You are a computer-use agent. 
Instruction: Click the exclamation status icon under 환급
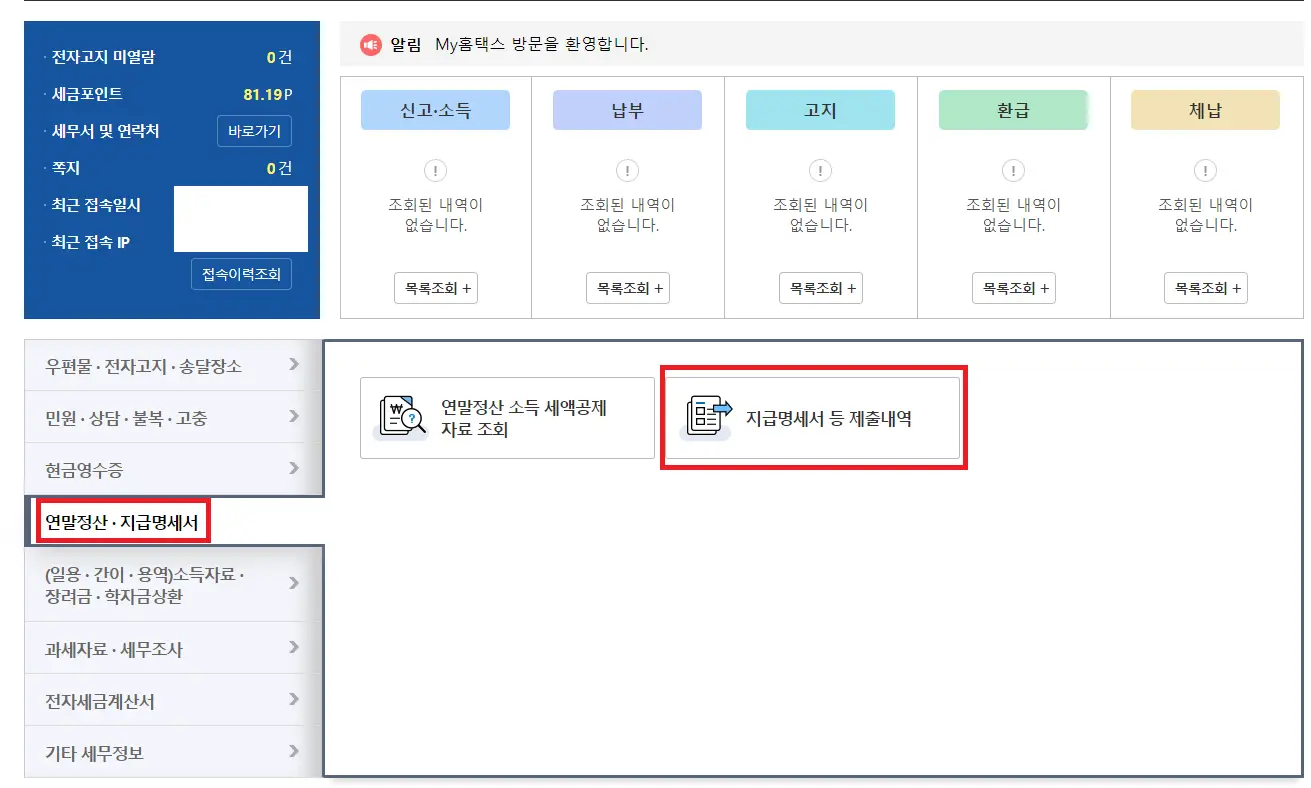coord(1013,170)
